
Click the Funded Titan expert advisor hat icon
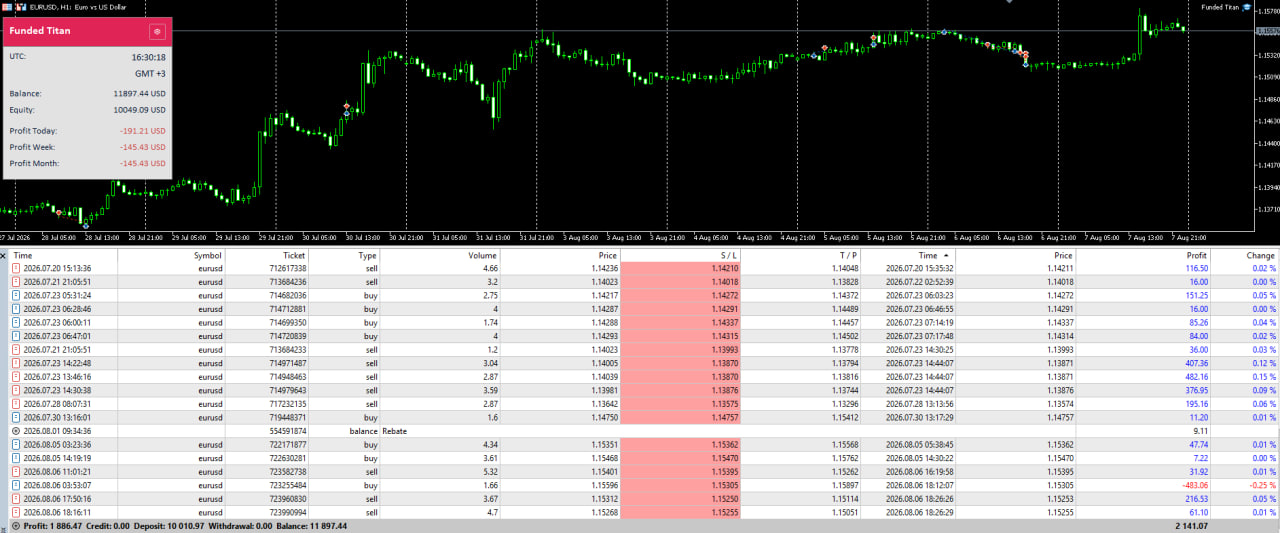coord(1247,7)
